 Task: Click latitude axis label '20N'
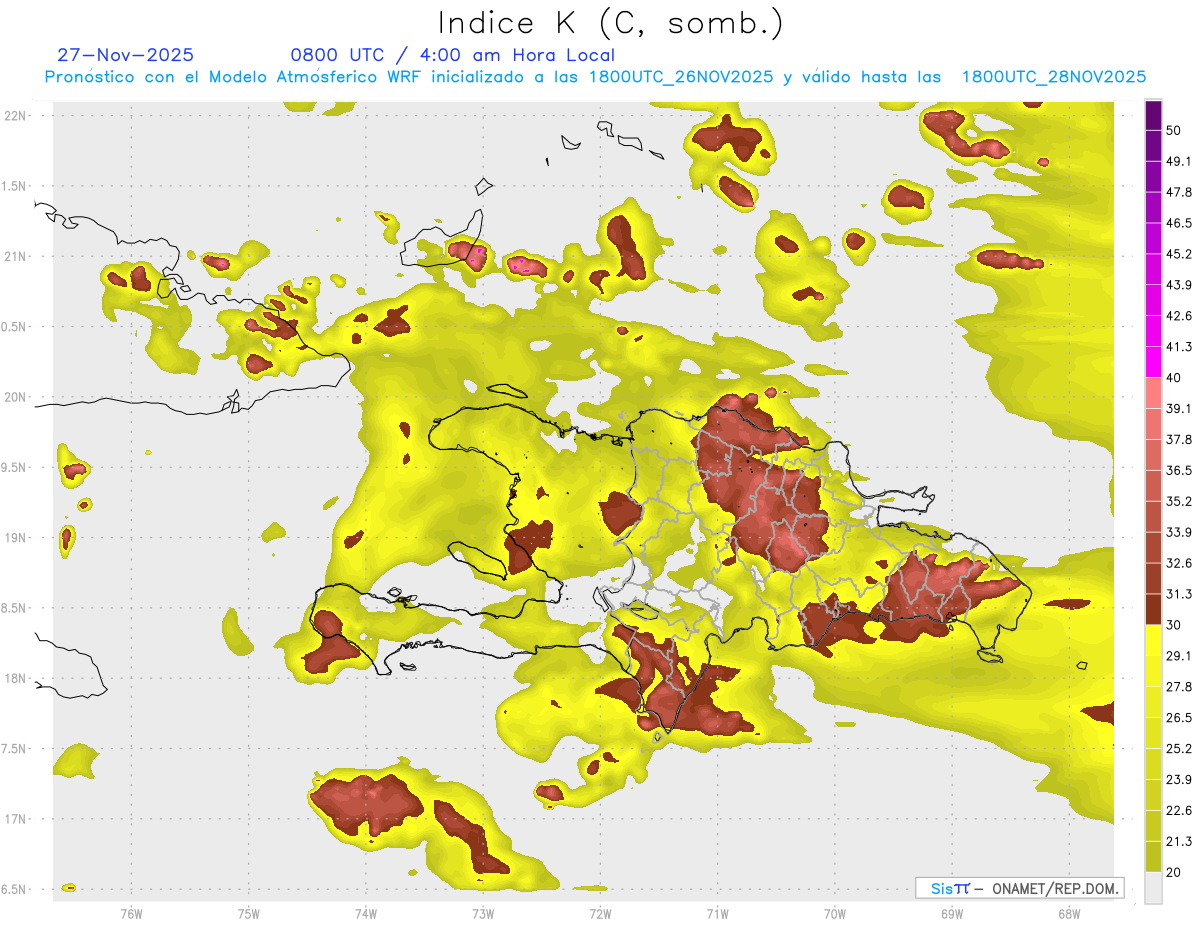15,397
